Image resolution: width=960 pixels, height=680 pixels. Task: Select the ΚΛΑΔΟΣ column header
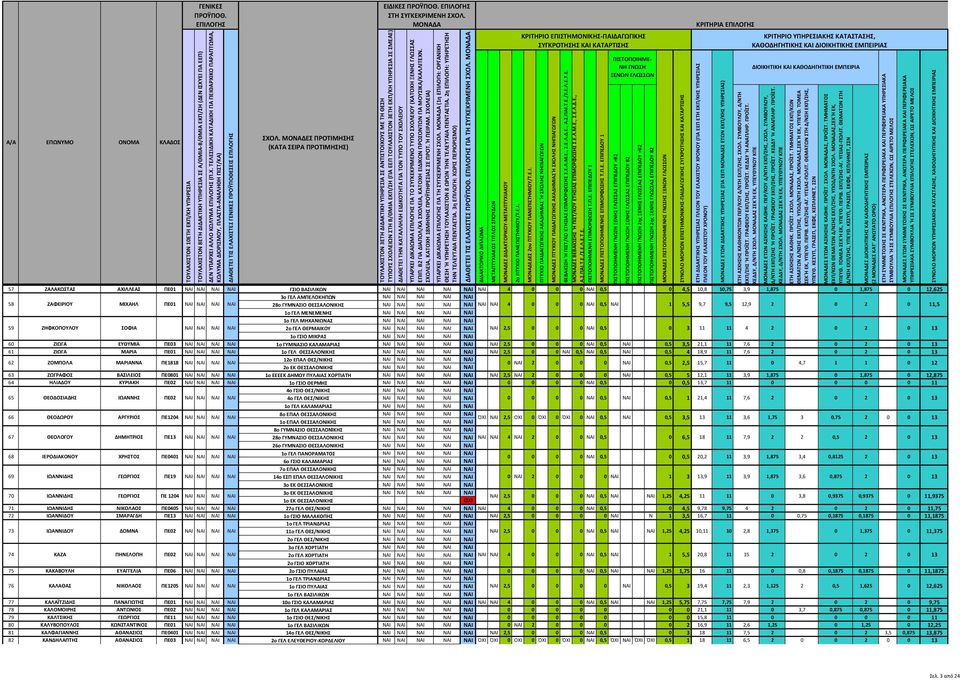tap(170, 142)
